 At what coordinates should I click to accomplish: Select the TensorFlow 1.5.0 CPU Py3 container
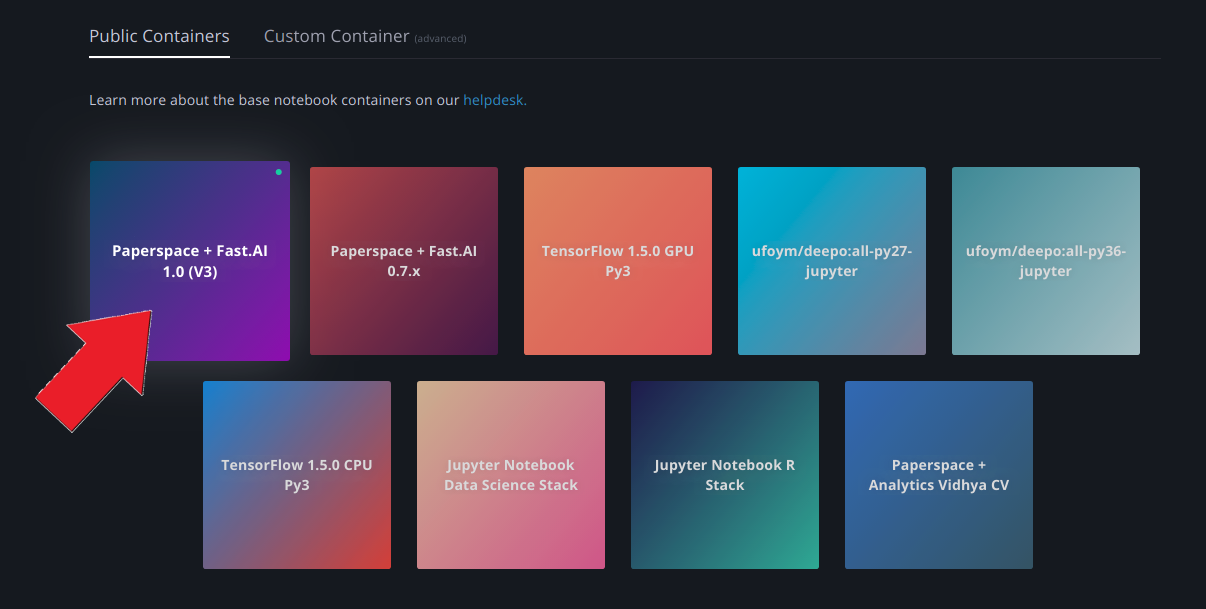[x=296, y=475]
